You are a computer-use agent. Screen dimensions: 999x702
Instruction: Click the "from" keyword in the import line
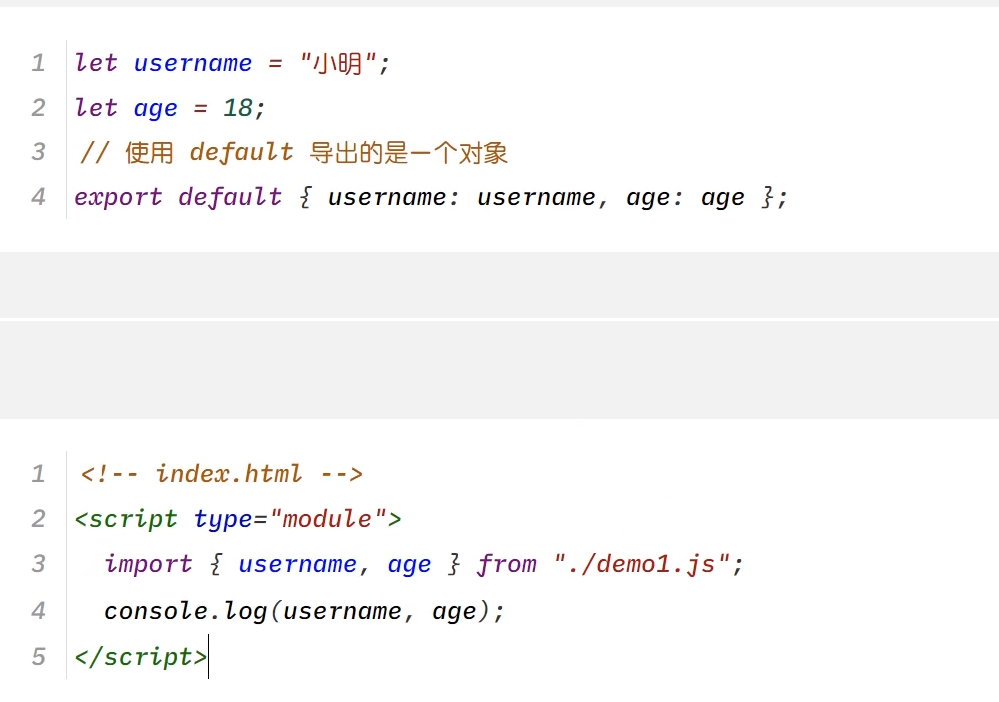(507, 564)
